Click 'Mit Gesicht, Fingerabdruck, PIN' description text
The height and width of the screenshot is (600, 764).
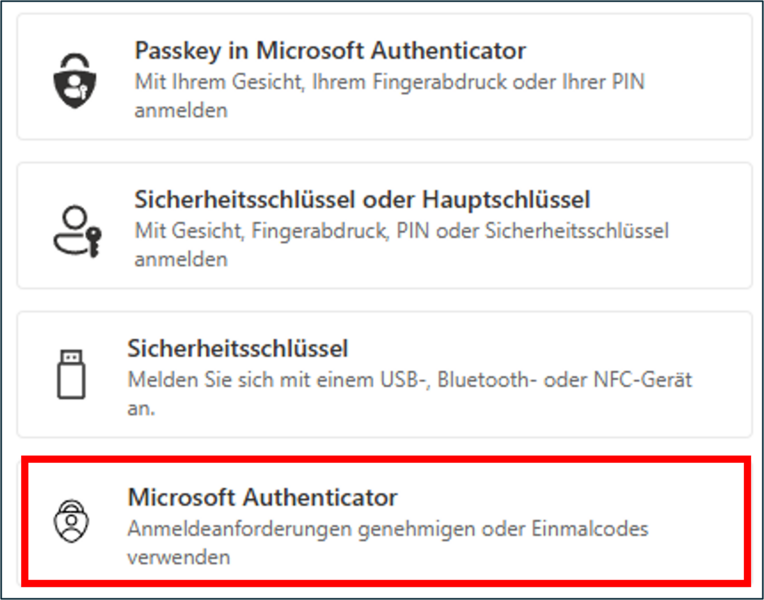402,231
